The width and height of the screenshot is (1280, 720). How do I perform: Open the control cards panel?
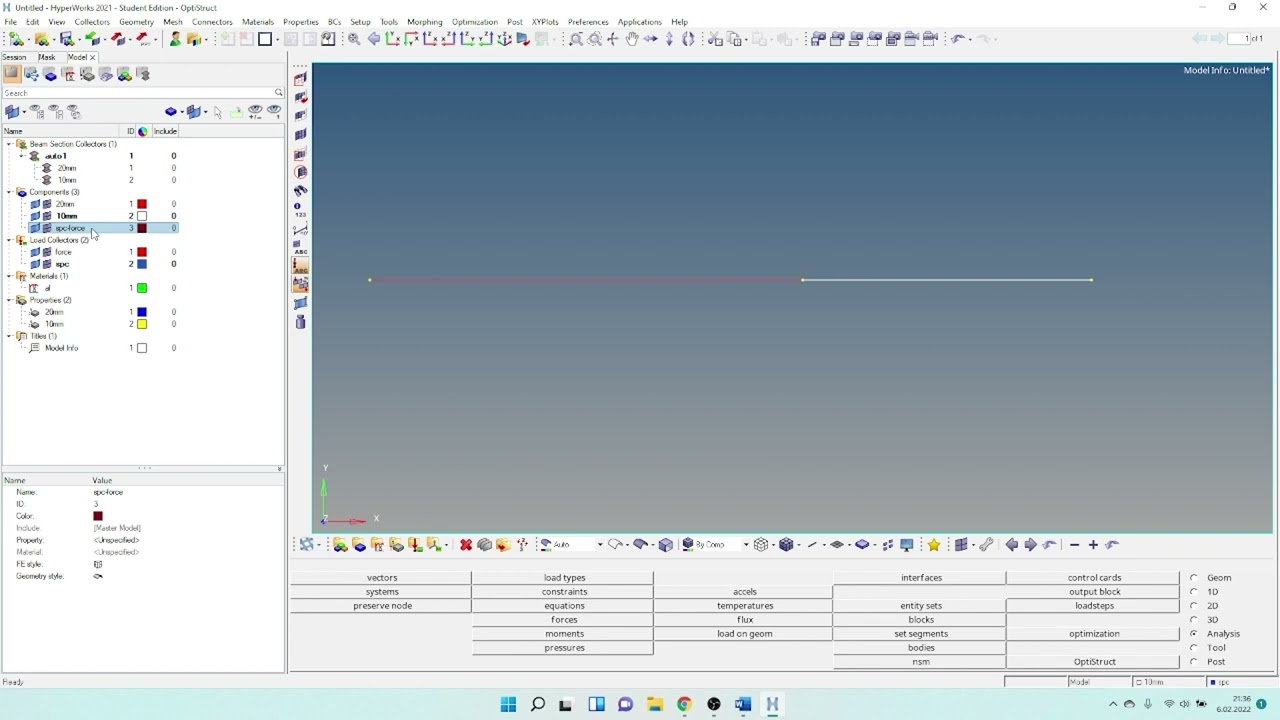[x=1094, y=578]
